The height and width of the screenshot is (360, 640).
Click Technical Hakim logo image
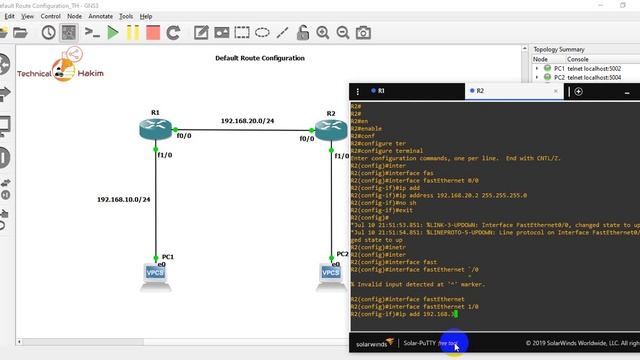tap(60, 64)
